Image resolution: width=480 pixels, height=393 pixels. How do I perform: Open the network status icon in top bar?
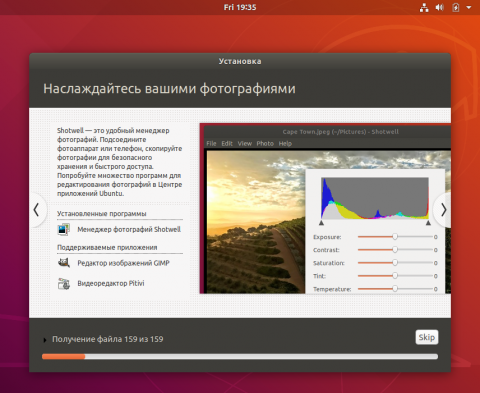(424, 7)
